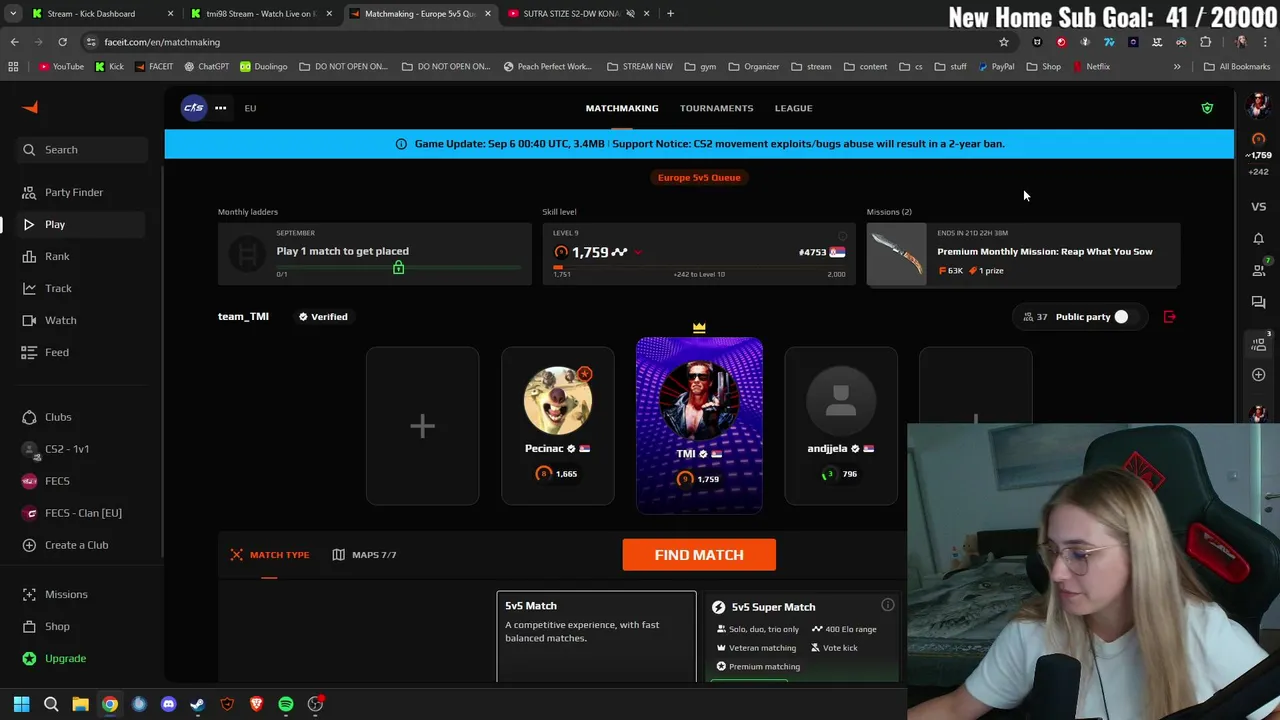The height and width of the screenshot is (720, 1280).
Task: Click the green anti-cheat shield icon
Action: point(1207,108)
